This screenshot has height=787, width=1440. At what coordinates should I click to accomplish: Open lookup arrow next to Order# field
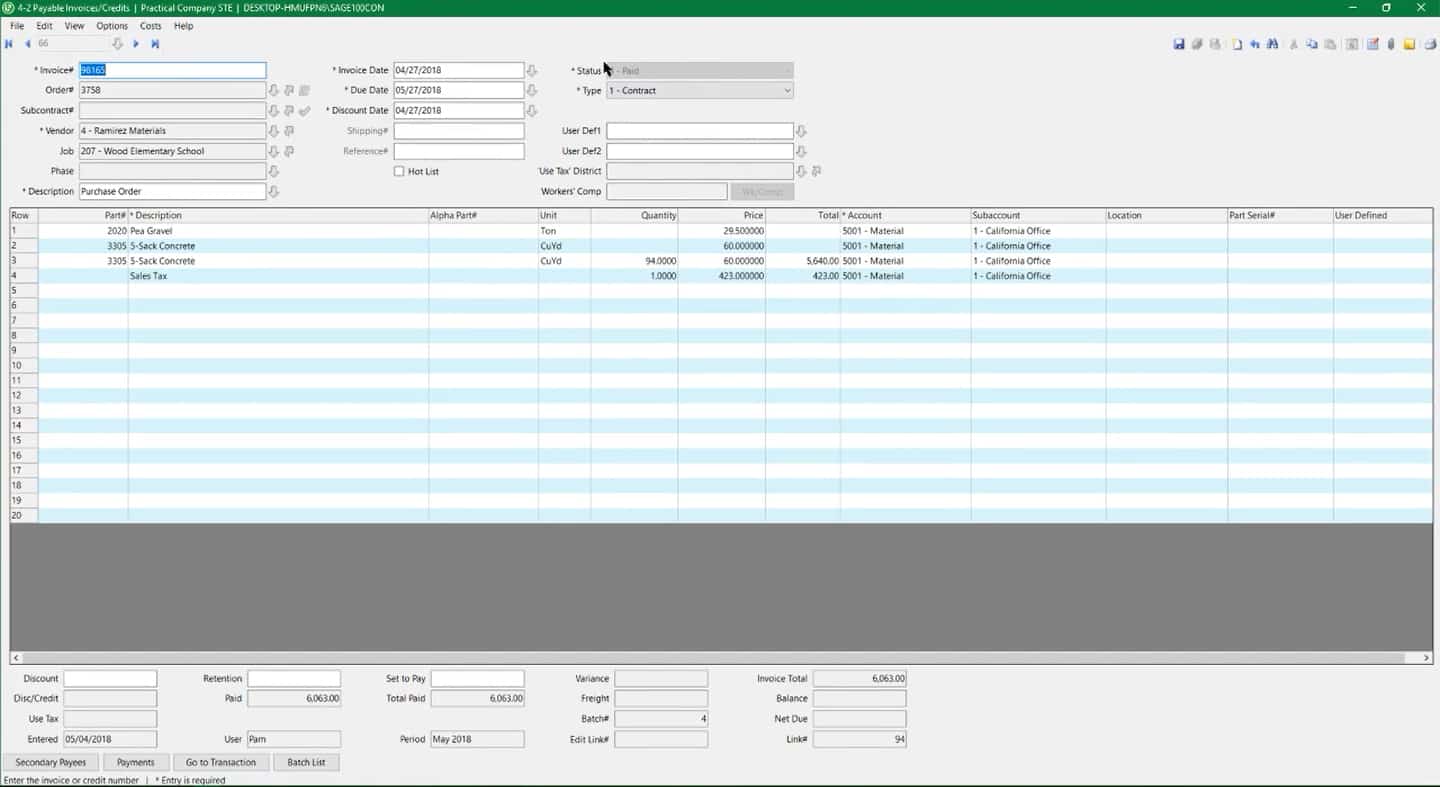(274, 90)
